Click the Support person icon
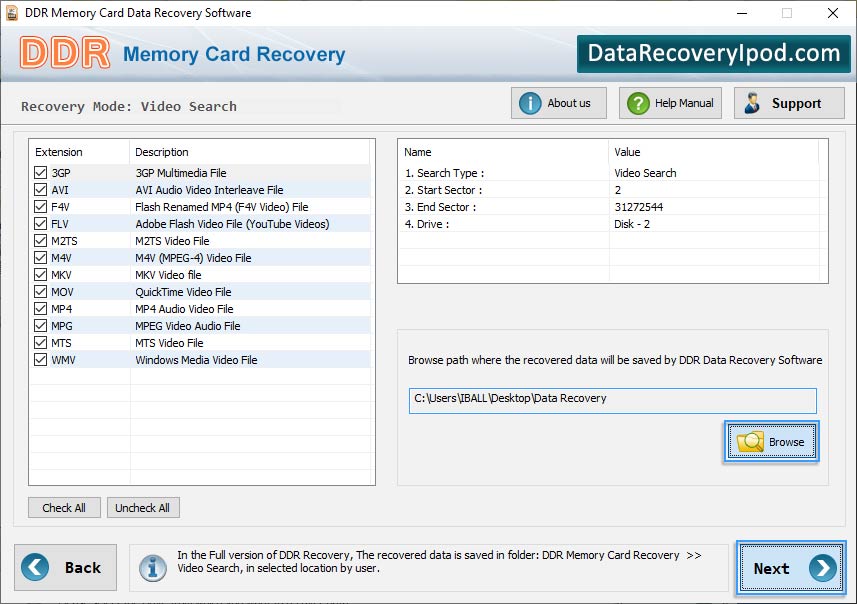857x604 pixels. point(752,103)
